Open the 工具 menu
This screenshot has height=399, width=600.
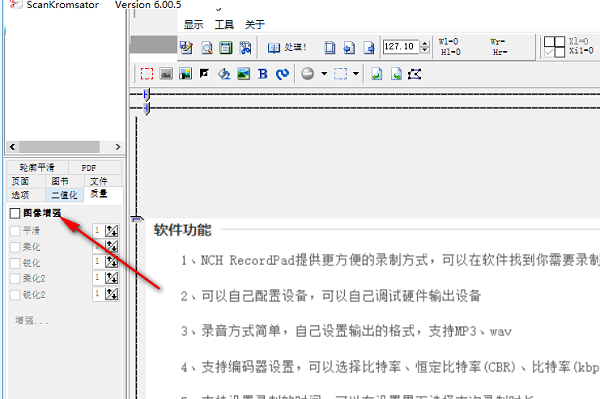click(224, 25)
